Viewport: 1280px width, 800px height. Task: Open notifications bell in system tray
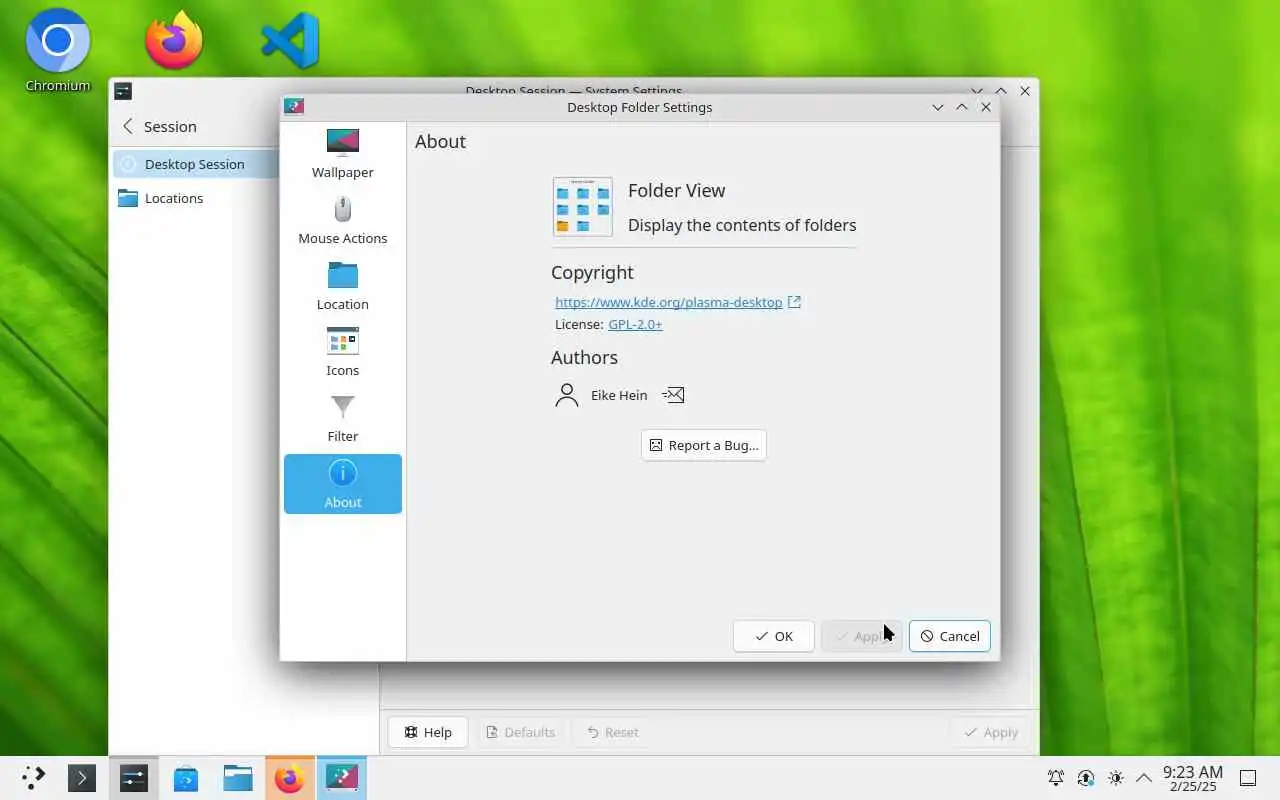point(1056,778)
